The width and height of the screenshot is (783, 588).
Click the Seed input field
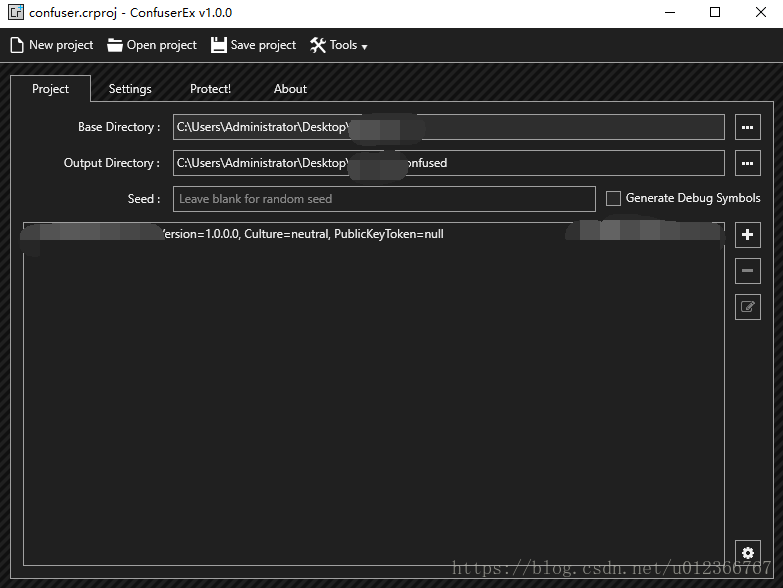click(384, 199)
